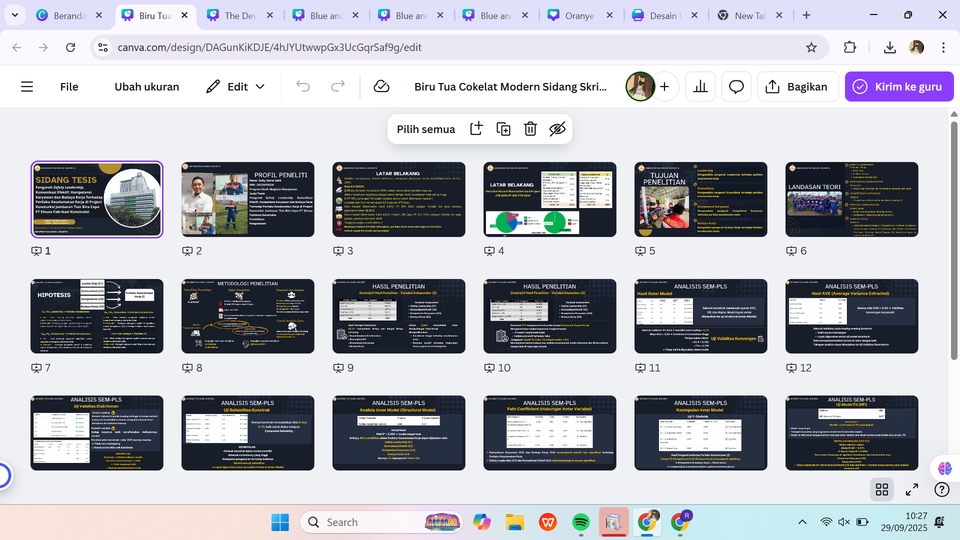This screenshot has width=960, height=540.
Task: Open Spotify from the taskbar
Action: pos(580,522)
